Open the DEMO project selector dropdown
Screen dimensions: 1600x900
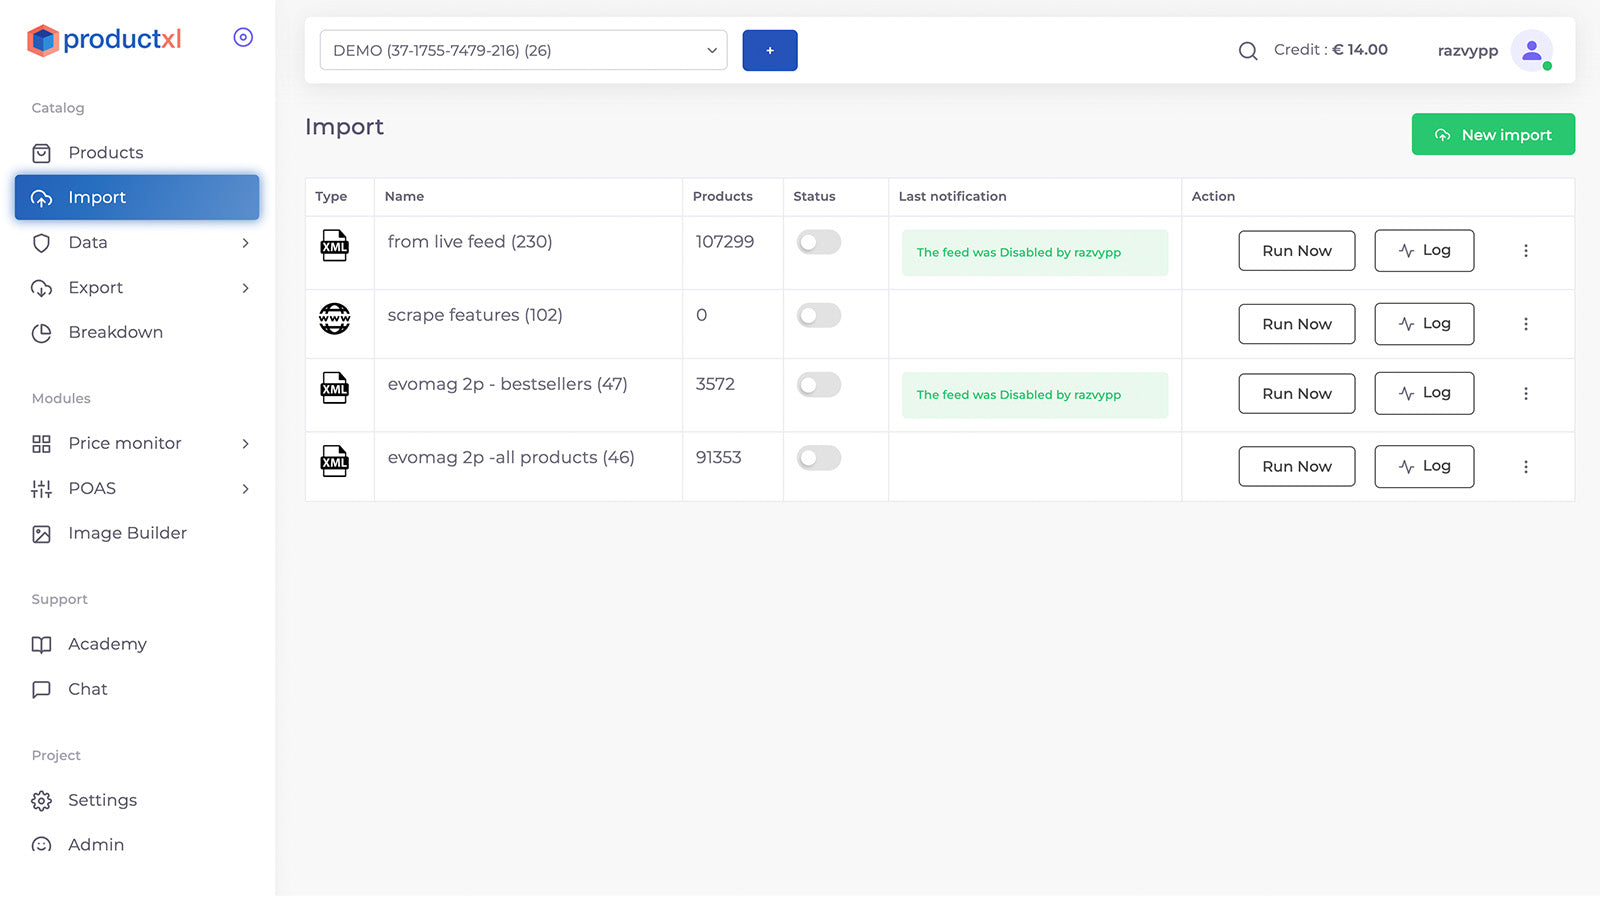tap(523, 50)
